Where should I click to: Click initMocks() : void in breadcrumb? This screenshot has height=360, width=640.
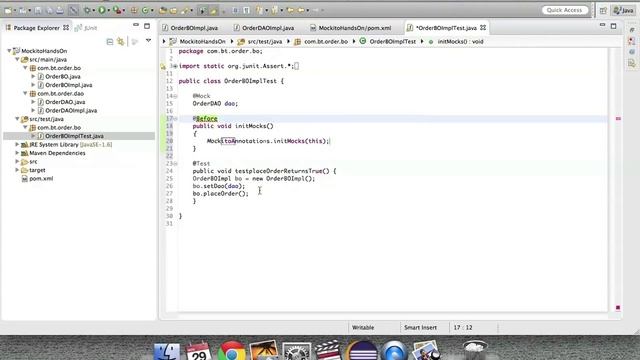click(460, 42)
